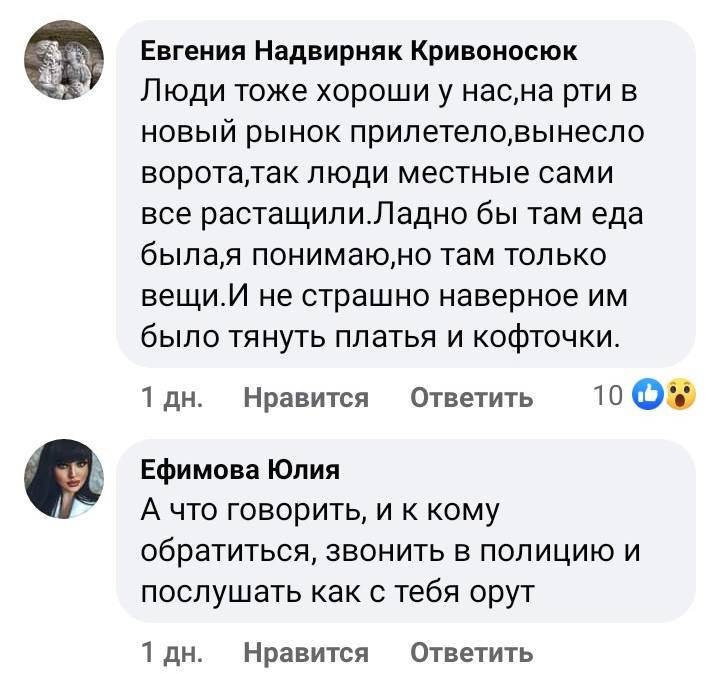Like Евгения's comment with Нравится
This screenshot has height=674, width=720.
[306, 399]
